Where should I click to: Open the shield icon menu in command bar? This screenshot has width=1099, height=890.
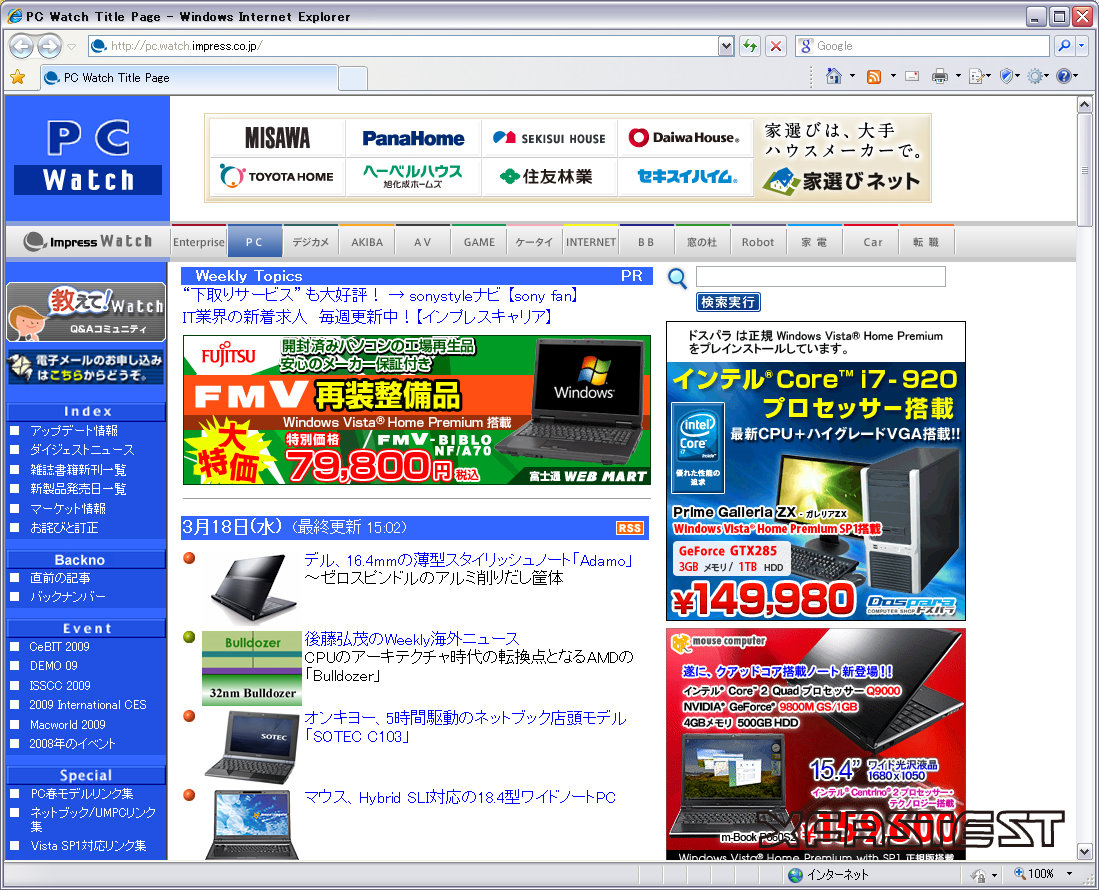(x=1009, y=76)
